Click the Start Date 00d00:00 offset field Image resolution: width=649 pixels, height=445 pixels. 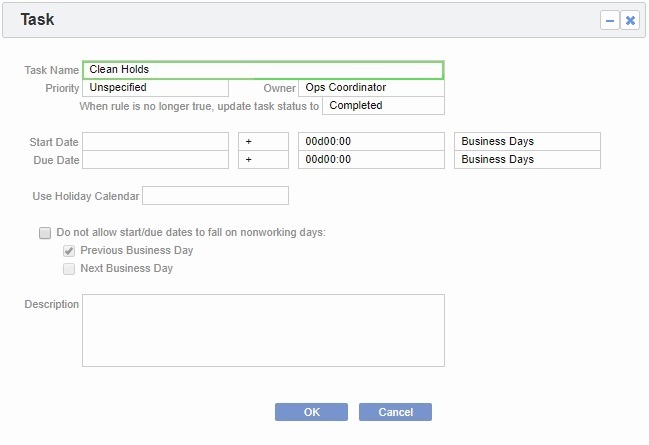[x=371, y=142]
